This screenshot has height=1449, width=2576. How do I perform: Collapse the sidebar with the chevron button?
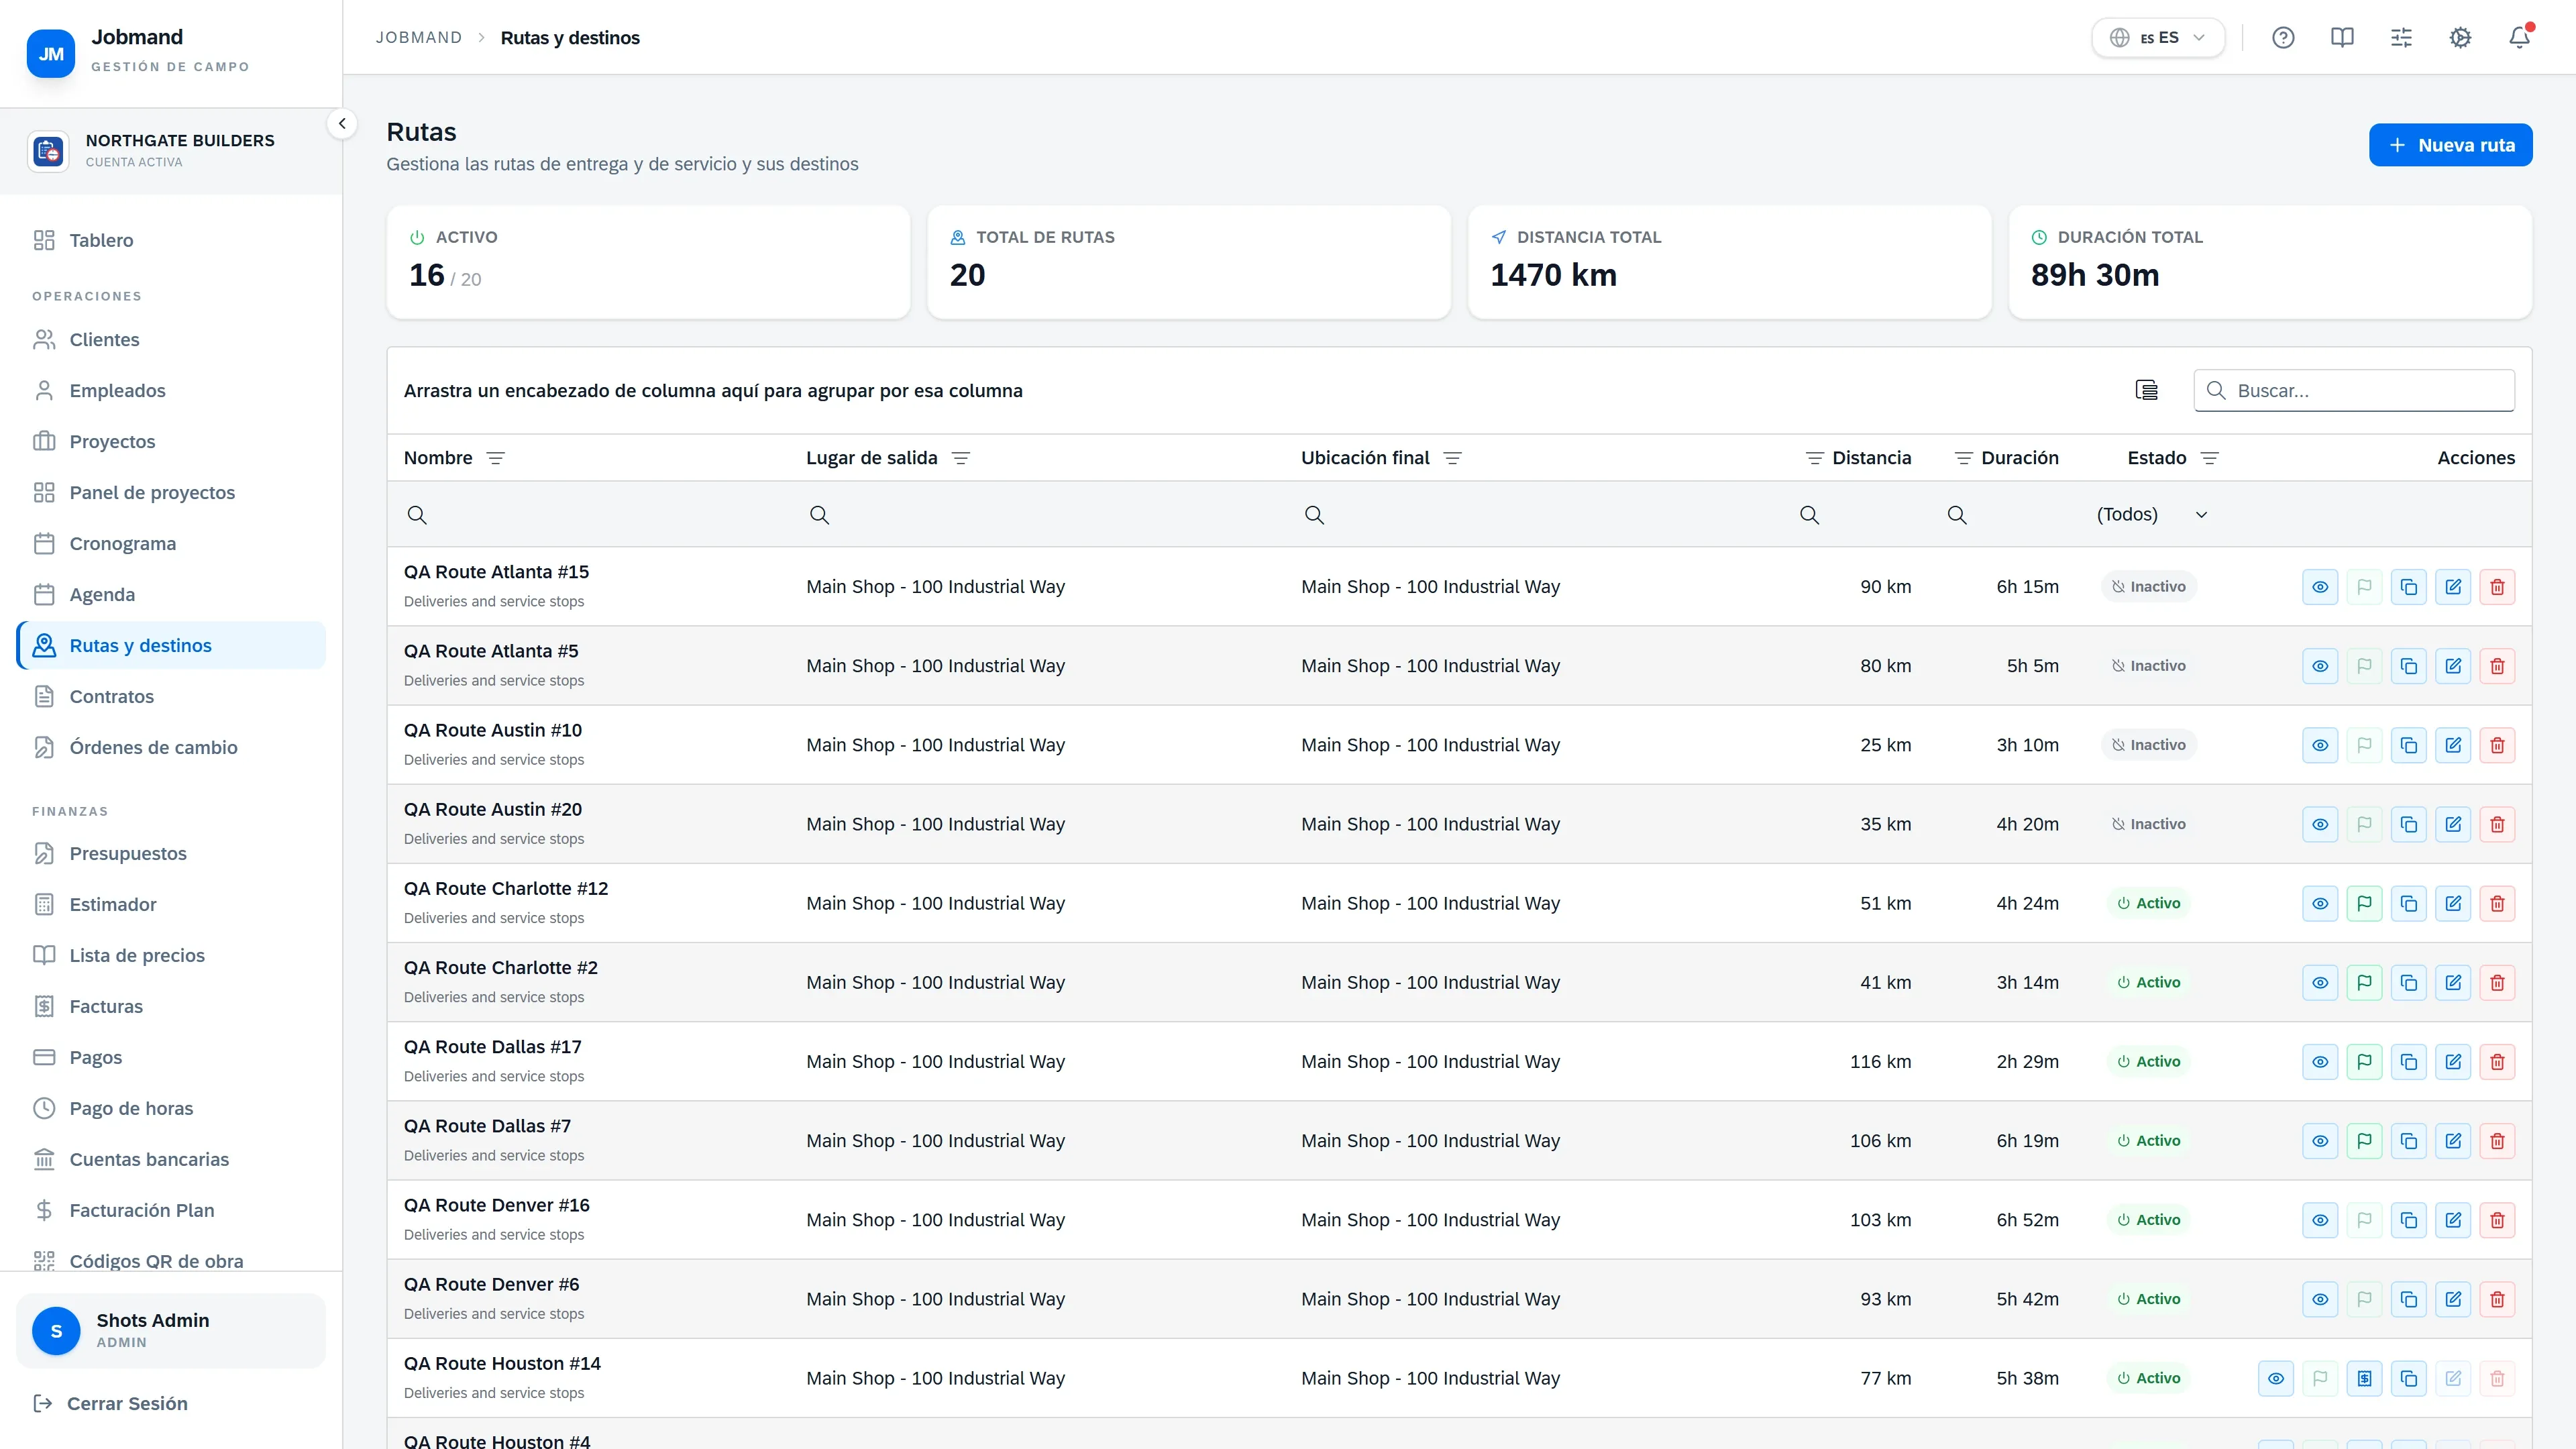(342, 124)
